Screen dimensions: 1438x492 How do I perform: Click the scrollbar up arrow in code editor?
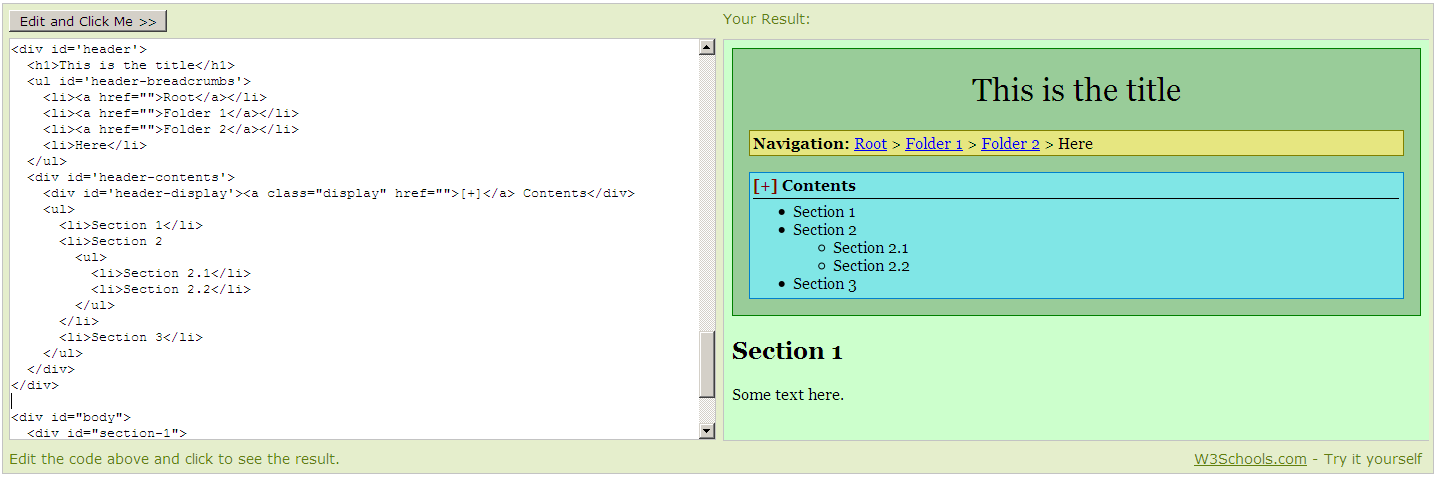point(707,47)
